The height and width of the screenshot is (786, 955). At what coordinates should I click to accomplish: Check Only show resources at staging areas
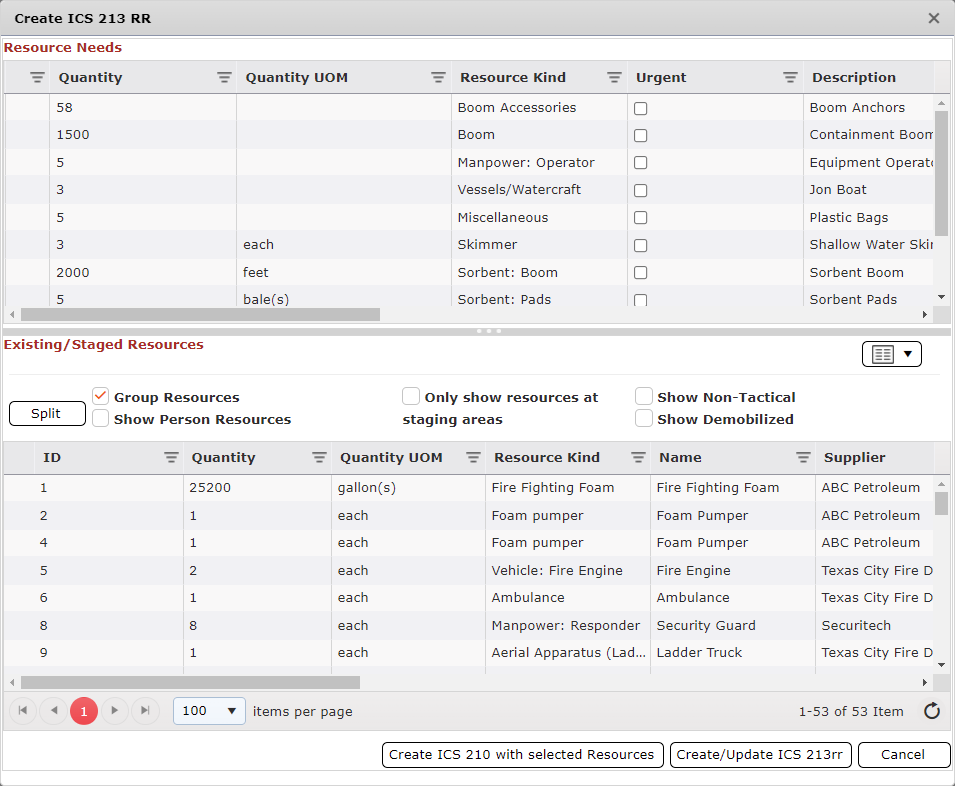(x=411, y=396)
